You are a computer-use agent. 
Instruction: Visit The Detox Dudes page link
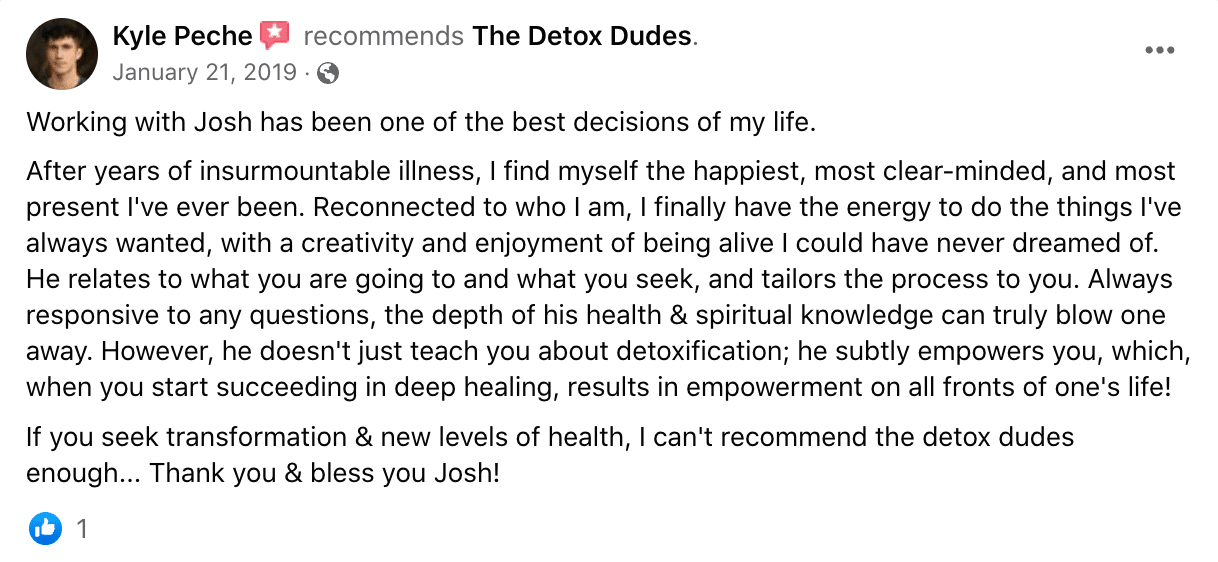point(582,37)
